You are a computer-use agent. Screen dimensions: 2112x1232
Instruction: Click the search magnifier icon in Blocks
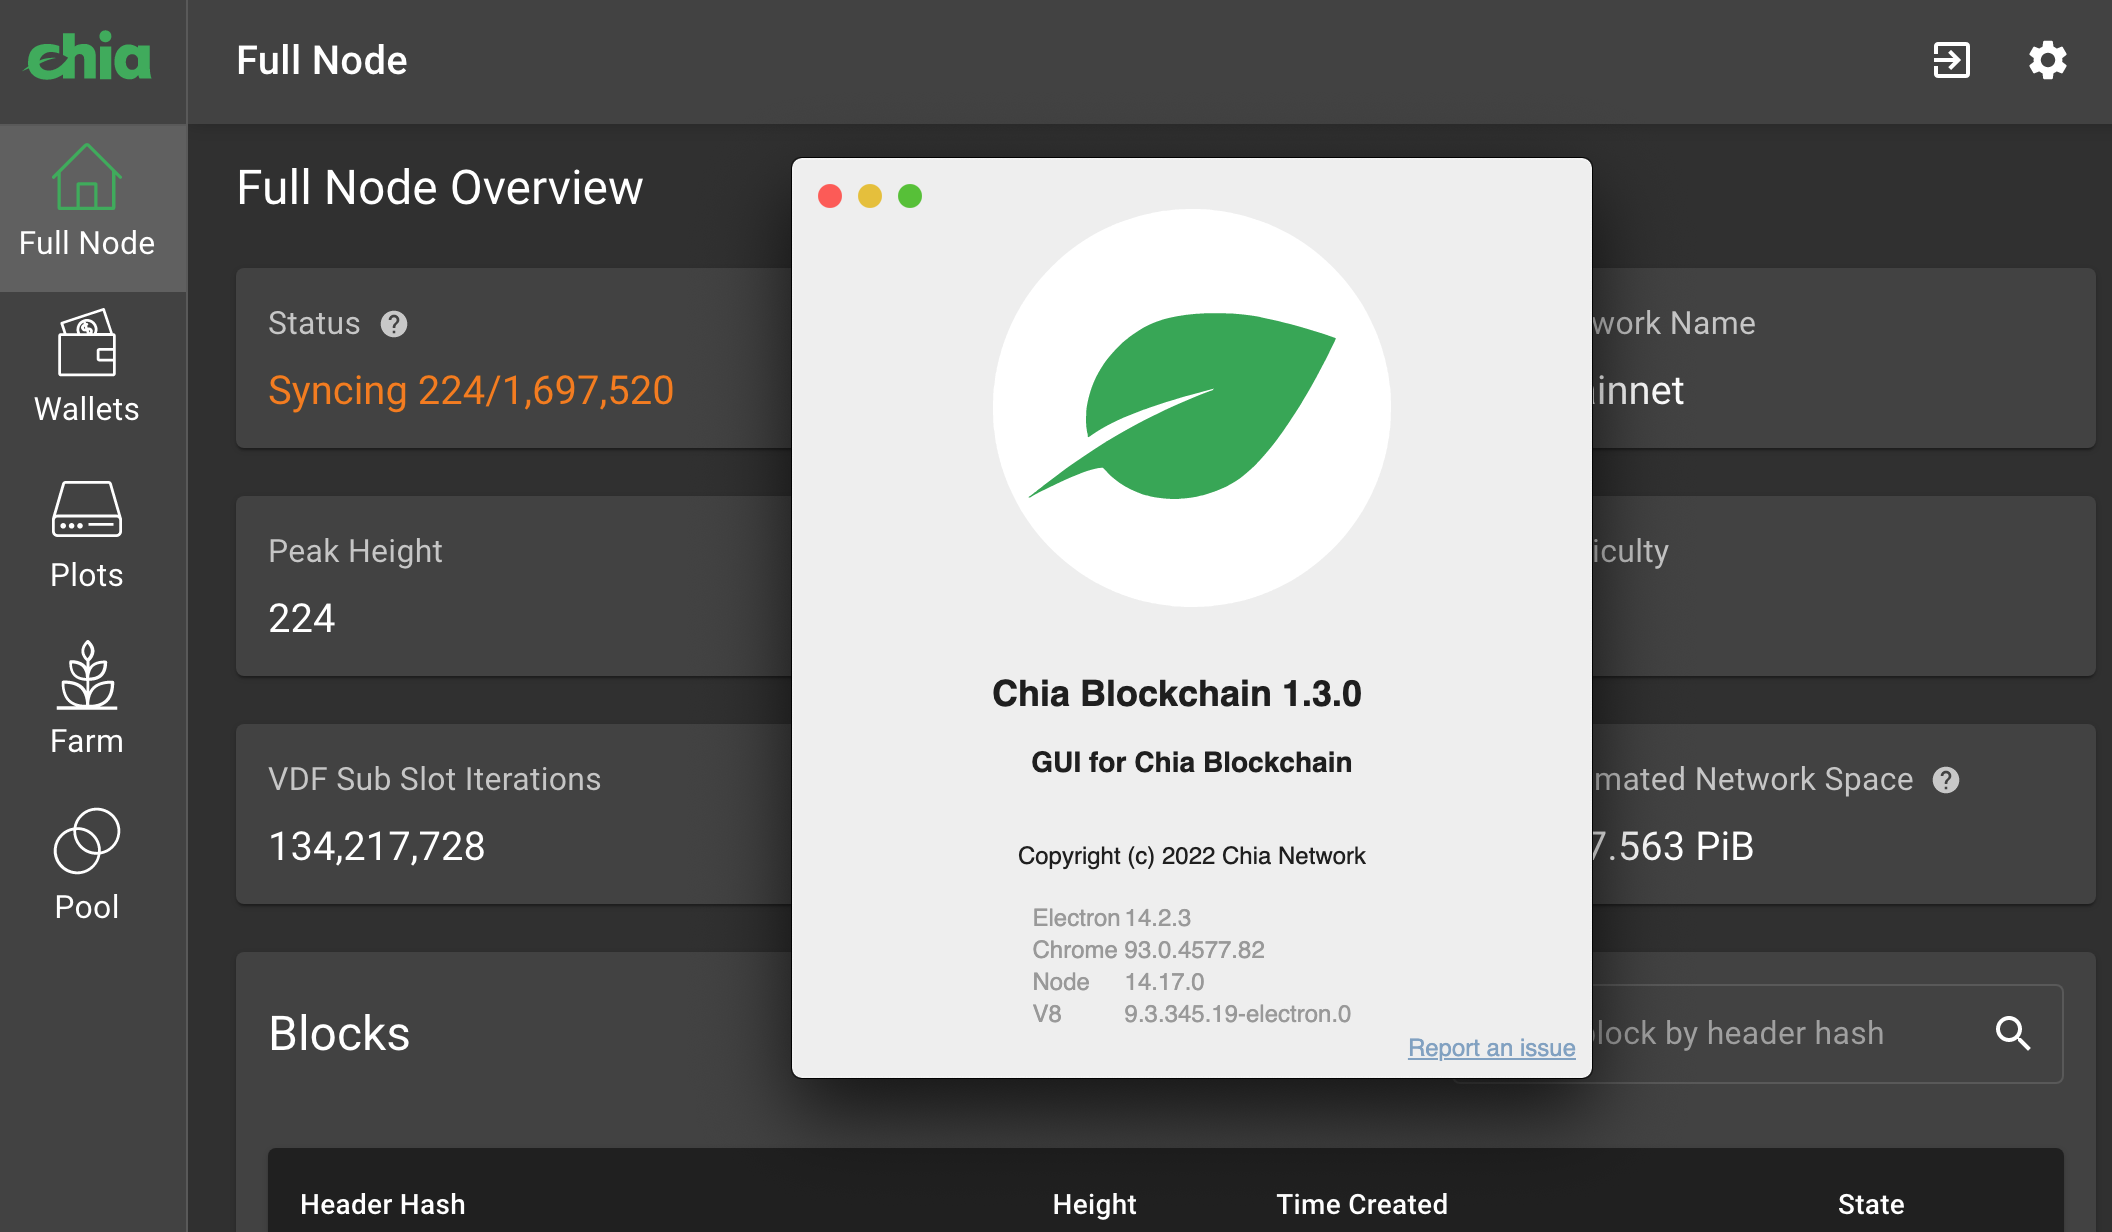(x=2013, y=1033)
